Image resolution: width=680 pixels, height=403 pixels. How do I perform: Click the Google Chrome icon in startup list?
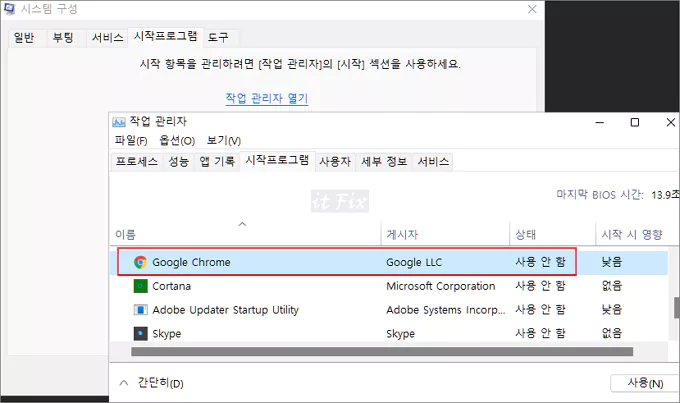140,262
